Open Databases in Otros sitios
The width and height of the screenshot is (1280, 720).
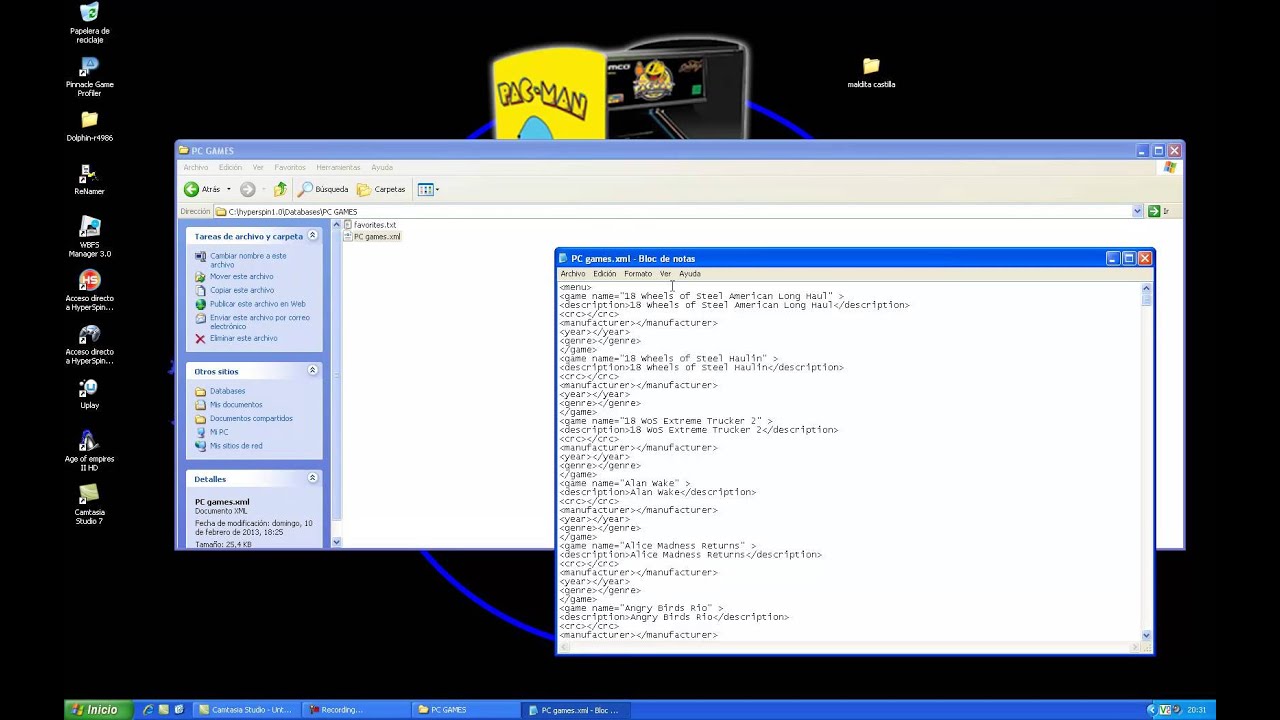(227, 391)
